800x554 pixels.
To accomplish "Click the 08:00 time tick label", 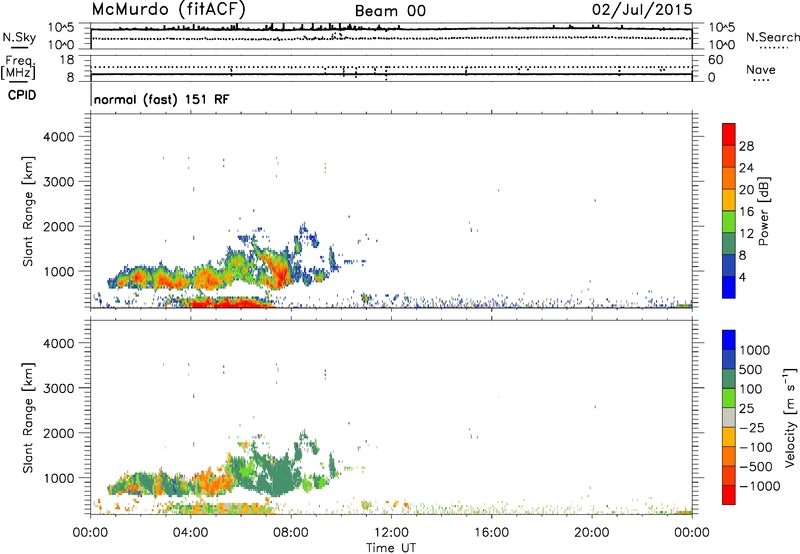I will point(291,533).
